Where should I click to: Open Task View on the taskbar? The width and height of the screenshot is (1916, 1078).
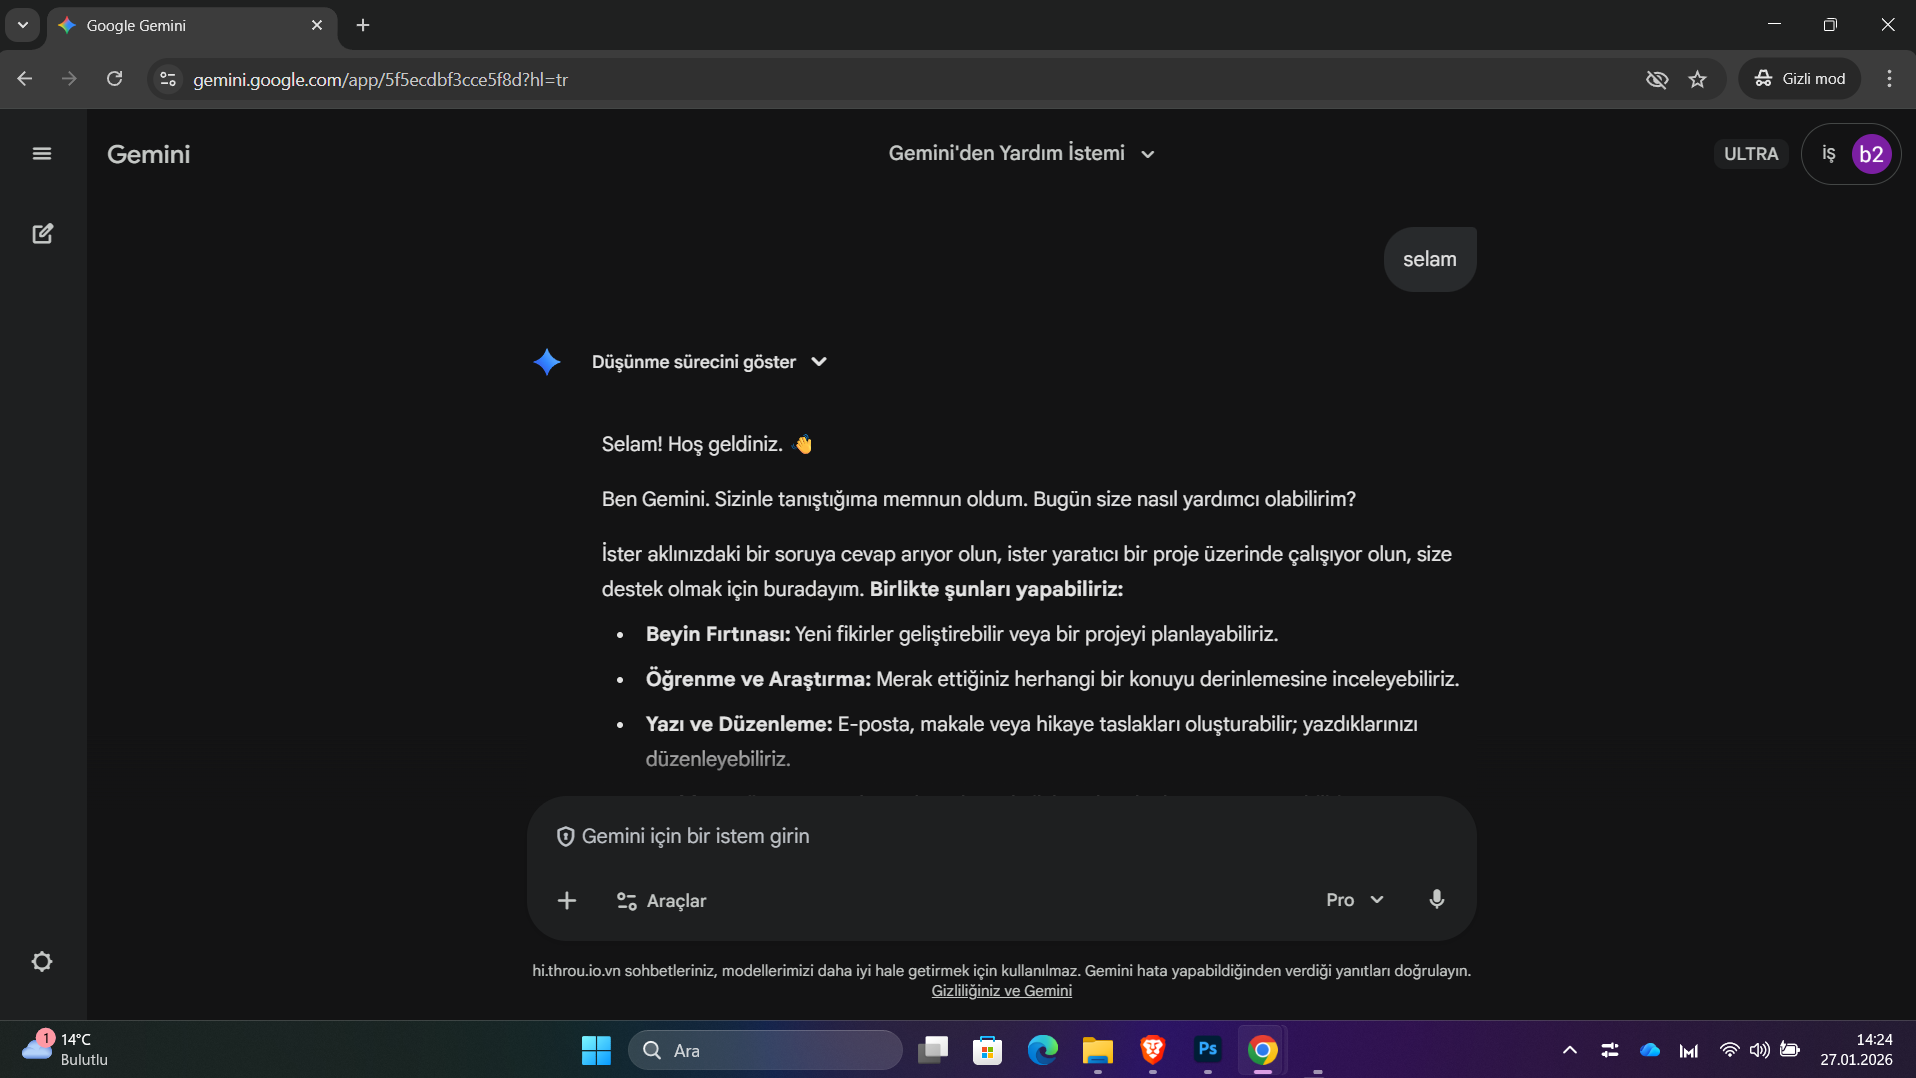click(933, 1050)
